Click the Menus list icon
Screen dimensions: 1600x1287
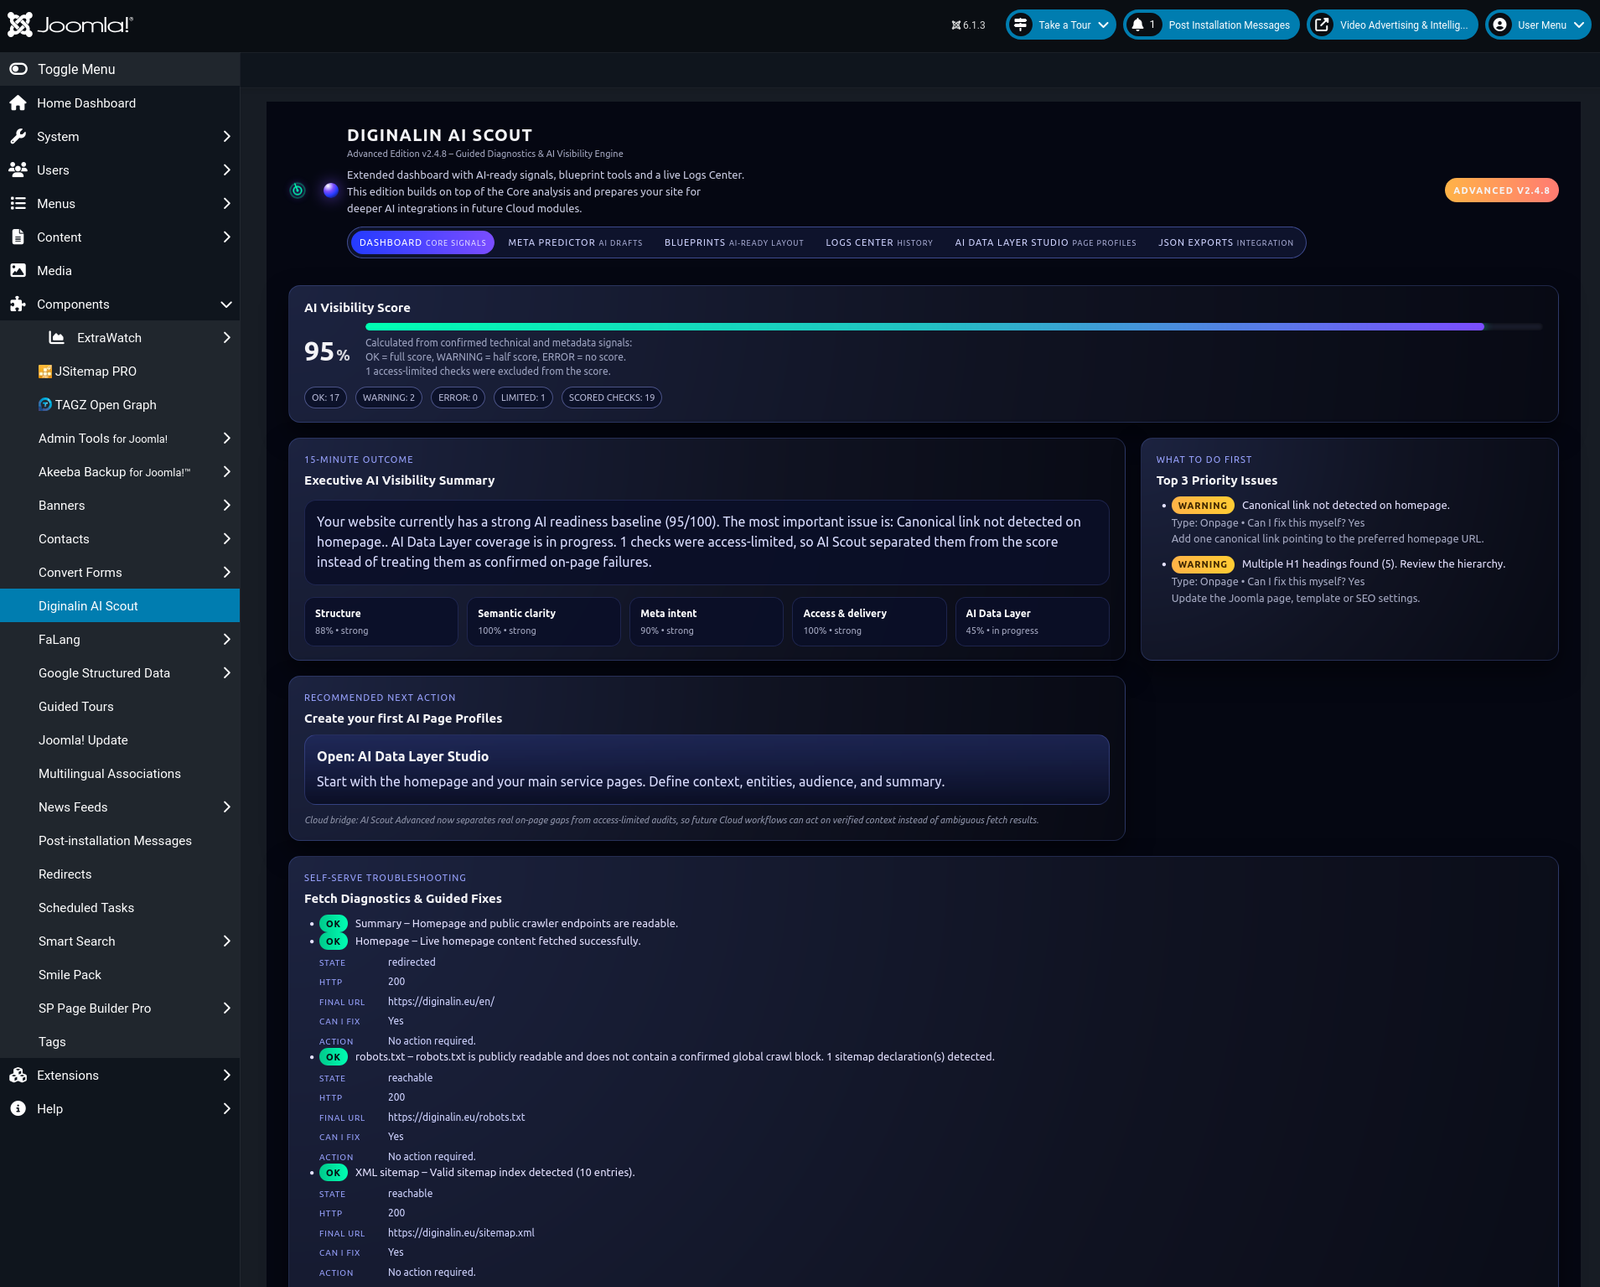tap(18, 203)
